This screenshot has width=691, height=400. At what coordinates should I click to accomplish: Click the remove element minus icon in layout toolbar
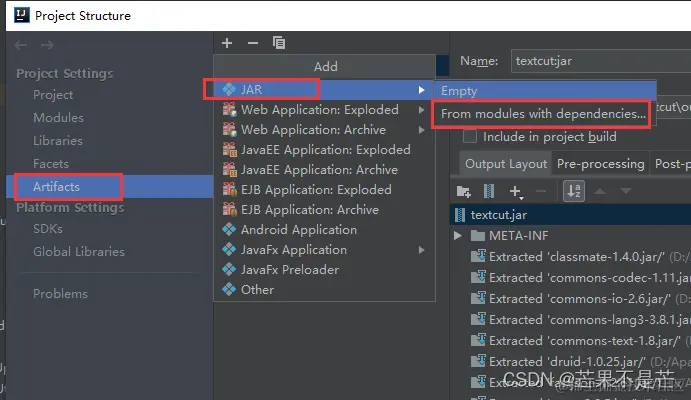click(541, 191)
